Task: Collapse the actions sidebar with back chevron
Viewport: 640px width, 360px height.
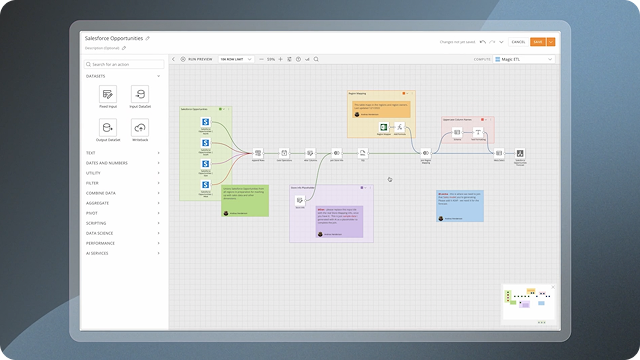Action: tap(173, 59)
